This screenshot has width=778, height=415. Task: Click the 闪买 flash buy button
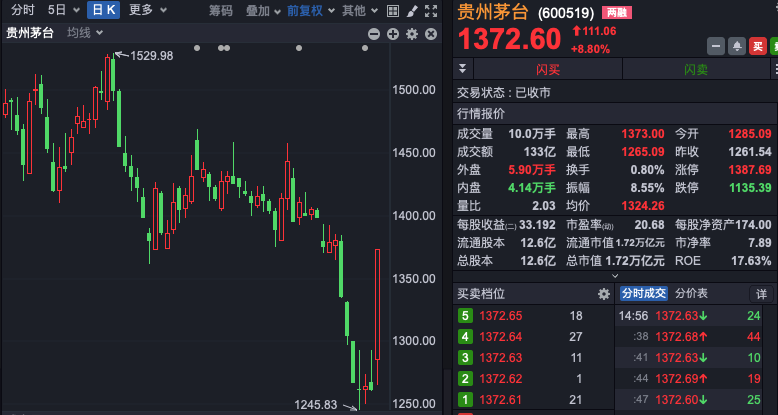[x=548, y=69]
